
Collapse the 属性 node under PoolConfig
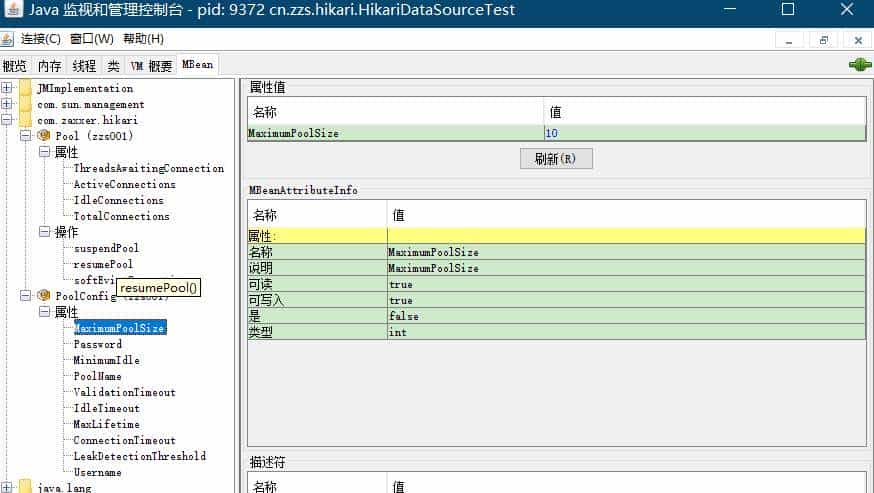point(45,311)
